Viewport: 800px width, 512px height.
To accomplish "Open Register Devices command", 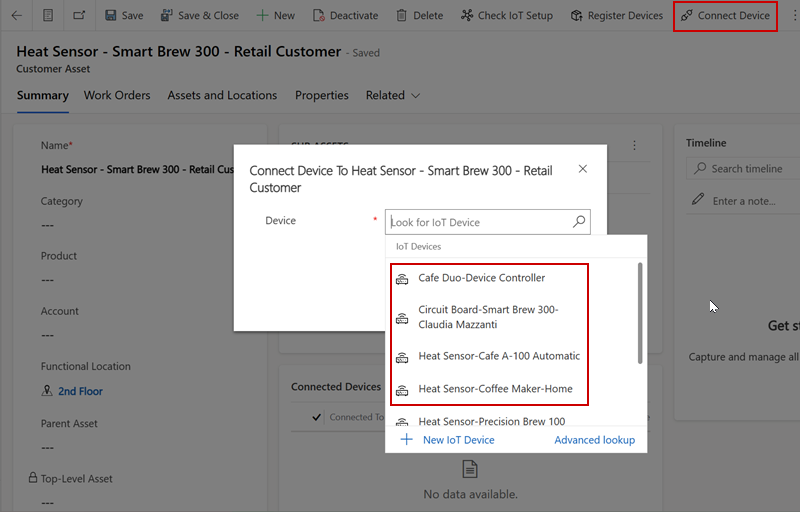I will point(617,15).
